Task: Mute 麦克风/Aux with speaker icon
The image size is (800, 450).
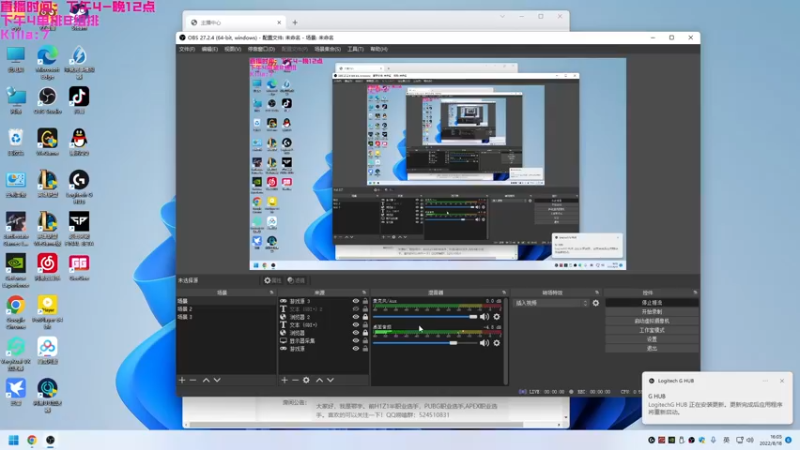Action: pyautogui.click(x=484, y=317)
